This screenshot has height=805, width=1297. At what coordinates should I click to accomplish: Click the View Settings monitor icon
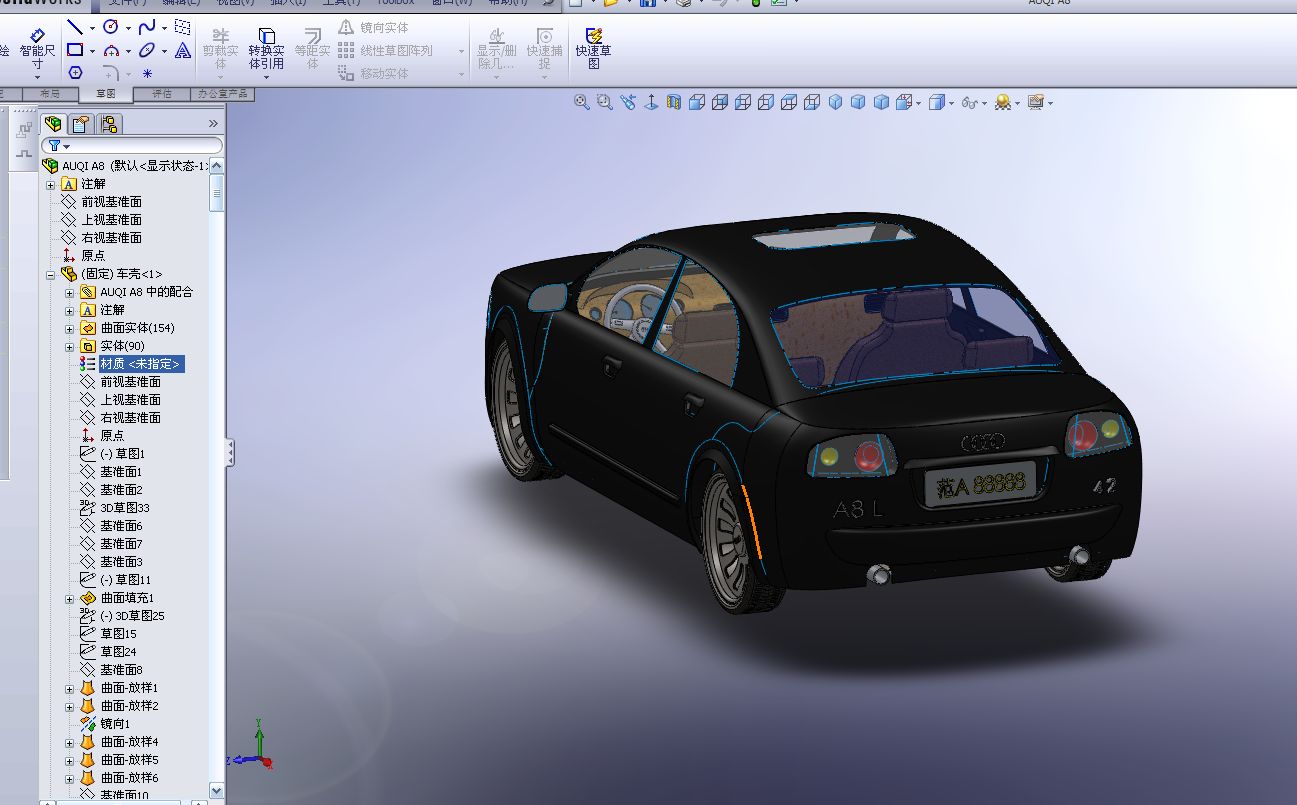(x=1035, y=102)
